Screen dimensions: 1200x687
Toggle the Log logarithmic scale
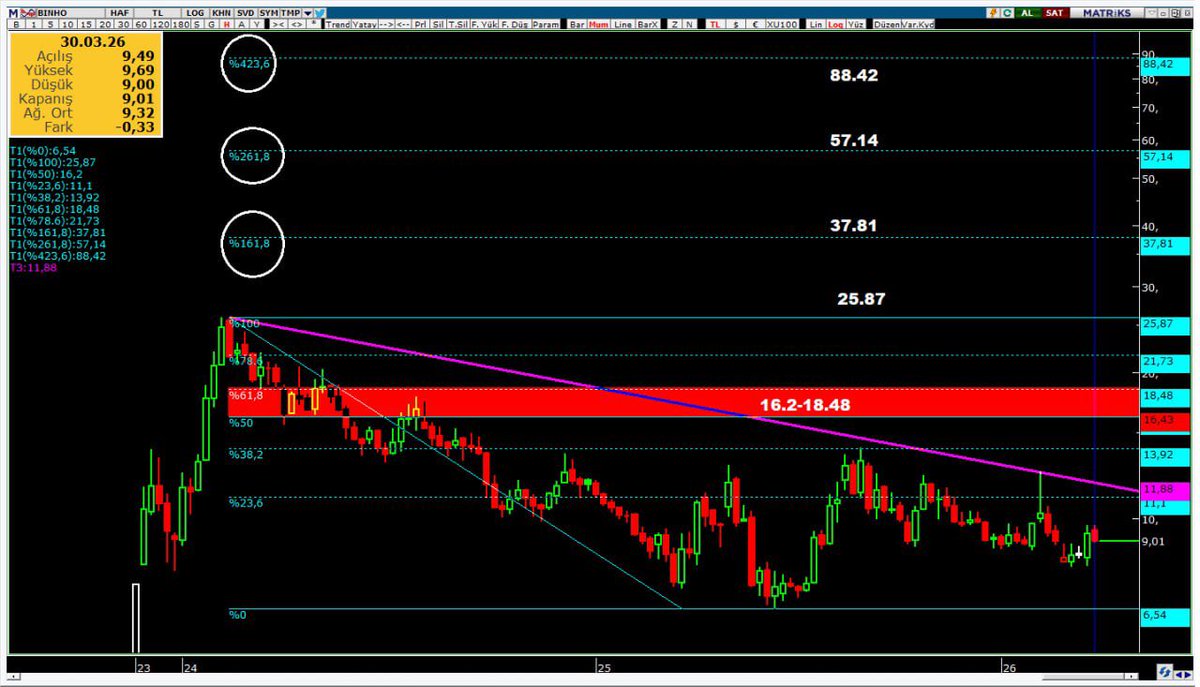coord(835,24)
